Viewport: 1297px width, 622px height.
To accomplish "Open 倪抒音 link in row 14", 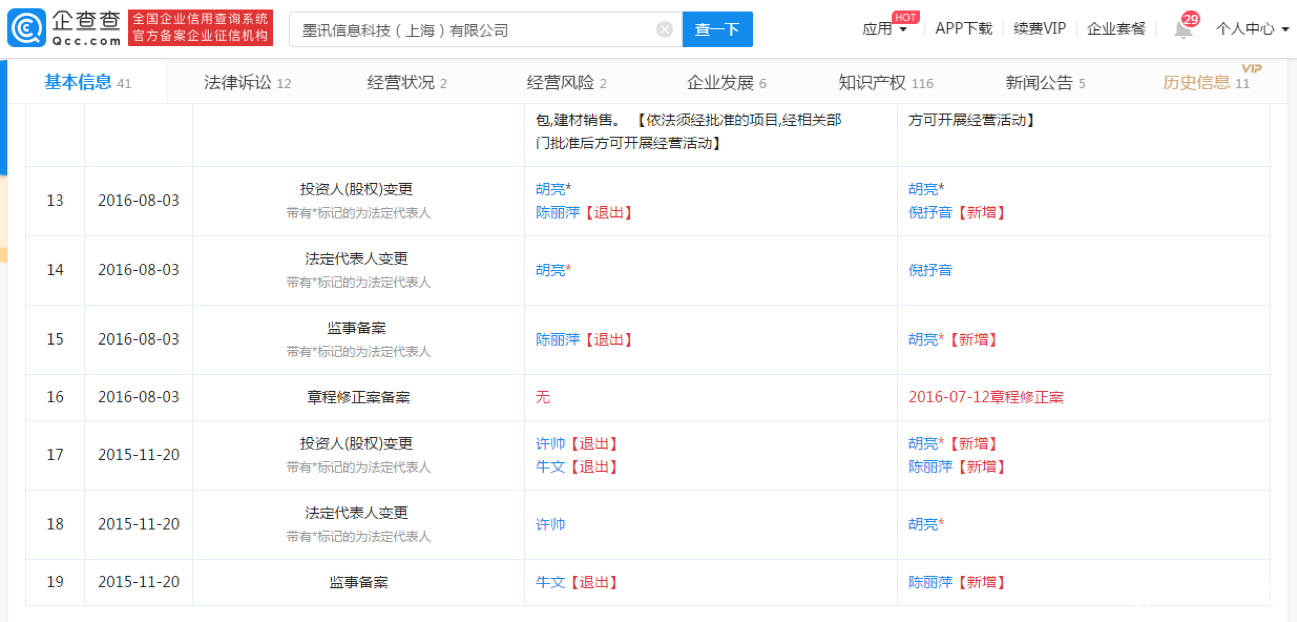I will tap(930, 270).
